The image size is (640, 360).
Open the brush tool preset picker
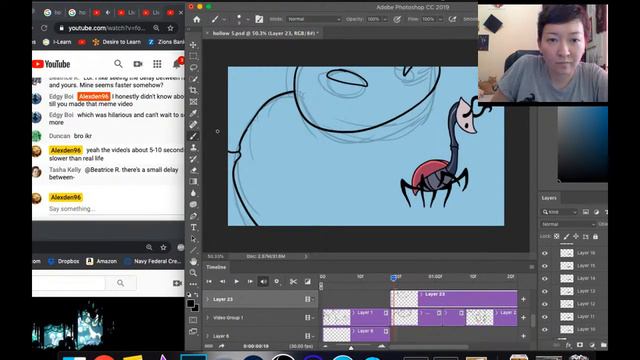[218, 19]
